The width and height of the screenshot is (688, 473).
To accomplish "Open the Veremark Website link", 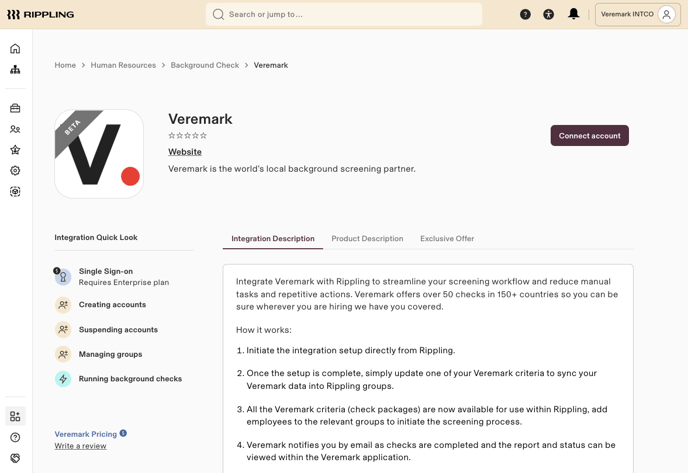I will coord(185,152).
